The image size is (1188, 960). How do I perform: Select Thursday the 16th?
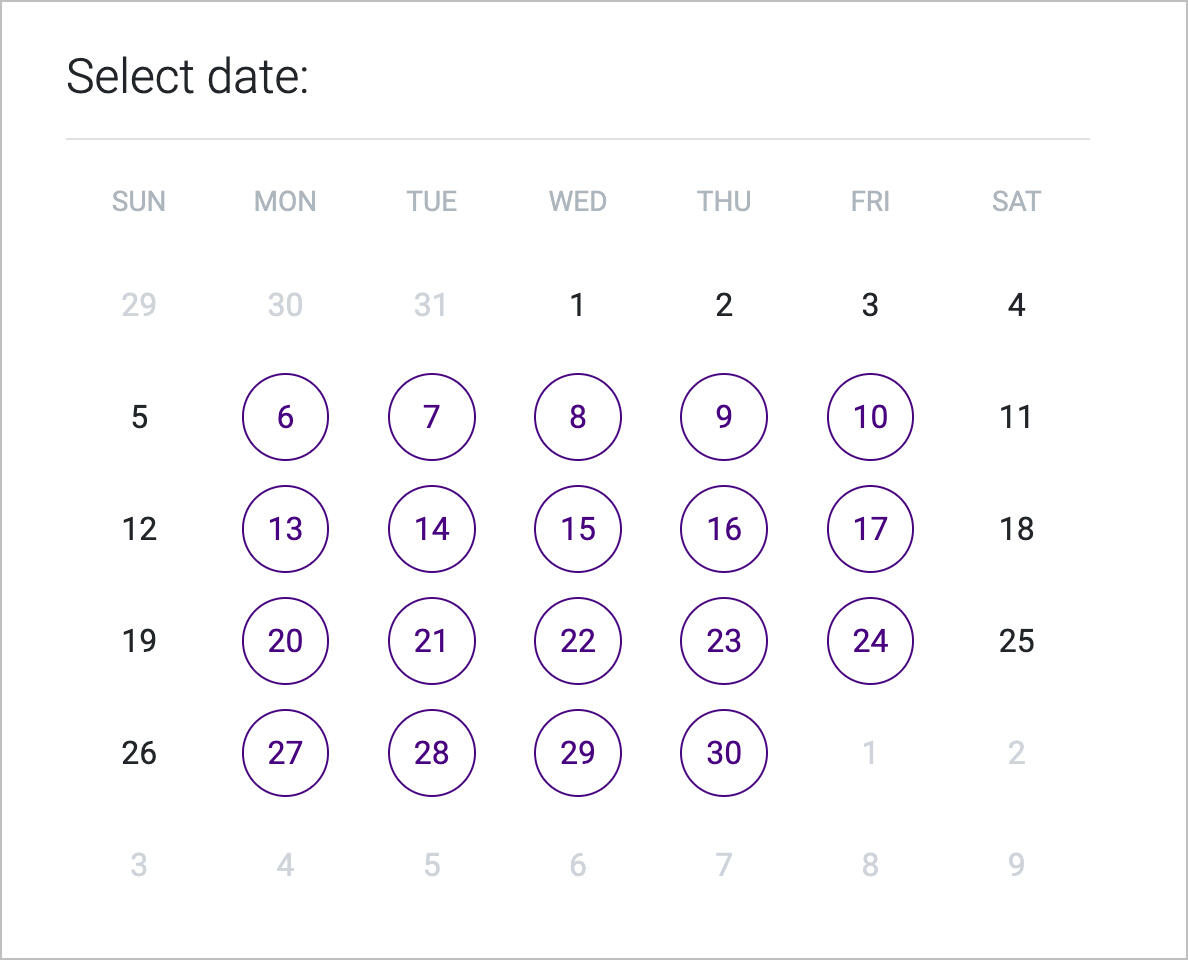pos(724,529)
